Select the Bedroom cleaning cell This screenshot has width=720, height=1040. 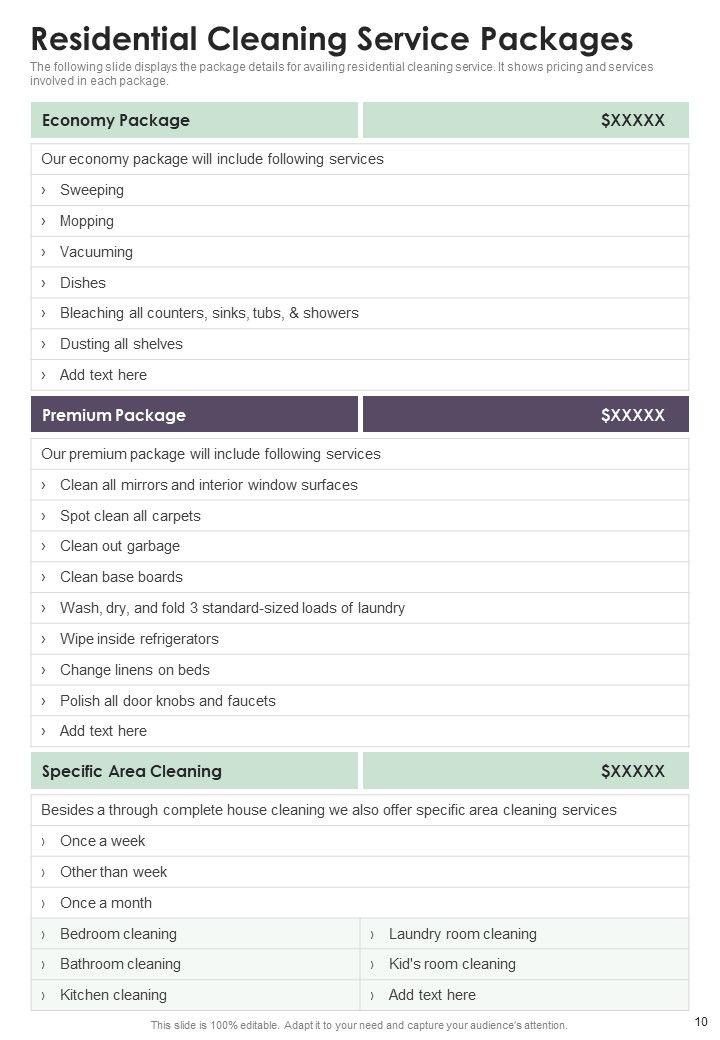(118, 934)
